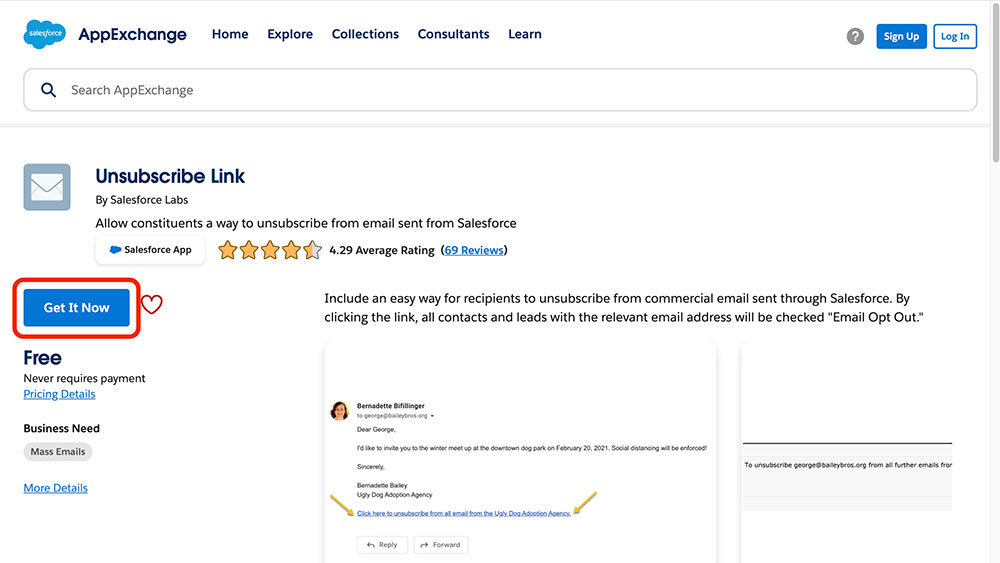Click 'Allow constituents a way to unsubscribe' tagline
The image size is (1000, 563).
click(x=306, y=223)
